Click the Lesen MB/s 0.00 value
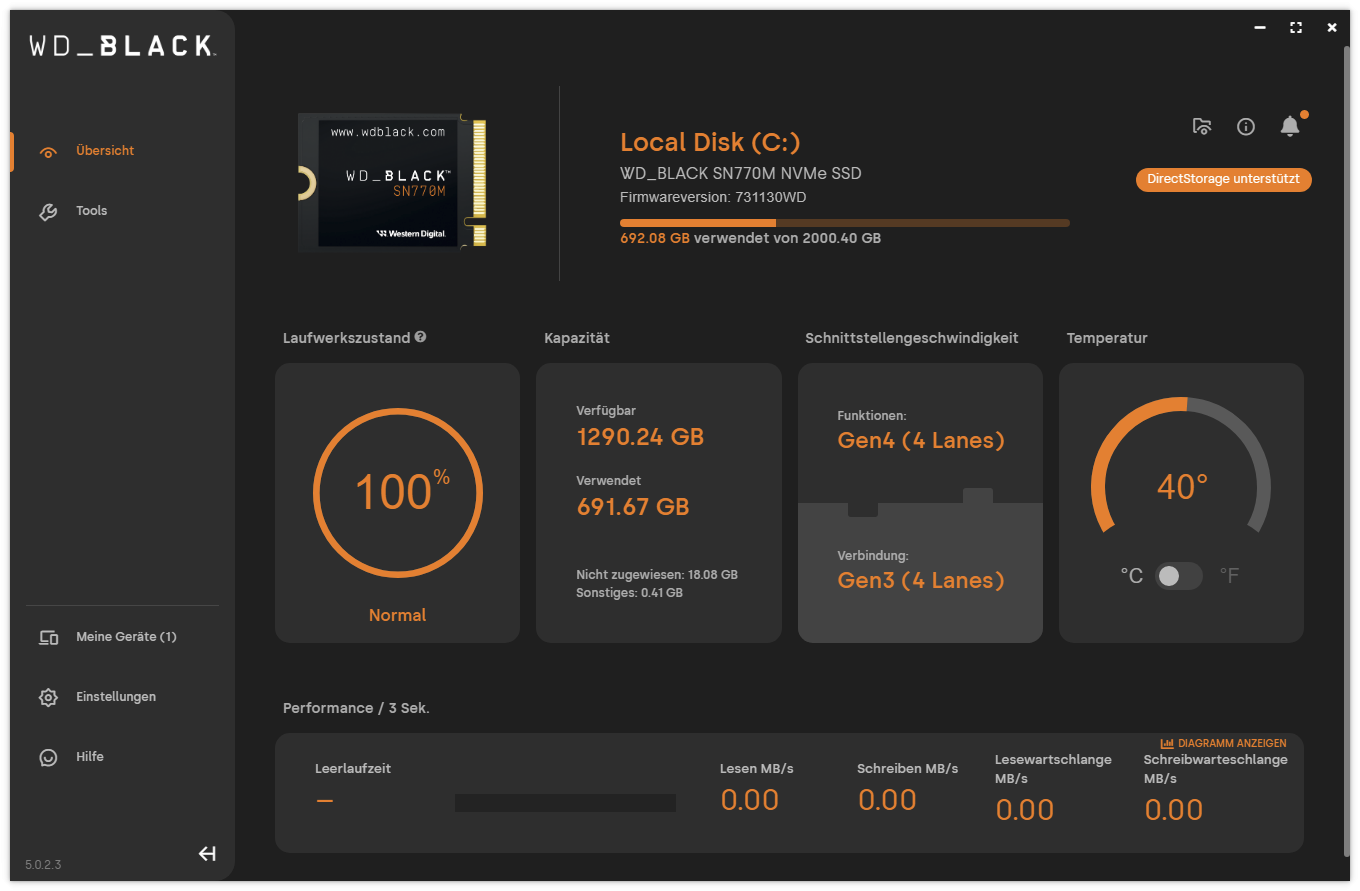This screenshot has width=1360, height=891. pyautogui.click(x=750, y=800)
